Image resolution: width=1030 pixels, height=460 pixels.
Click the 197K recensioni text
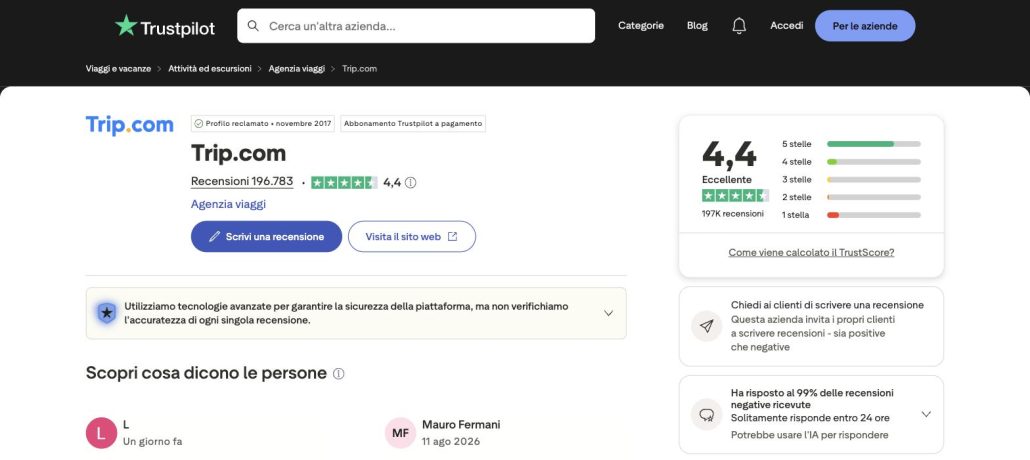(732, 214)
